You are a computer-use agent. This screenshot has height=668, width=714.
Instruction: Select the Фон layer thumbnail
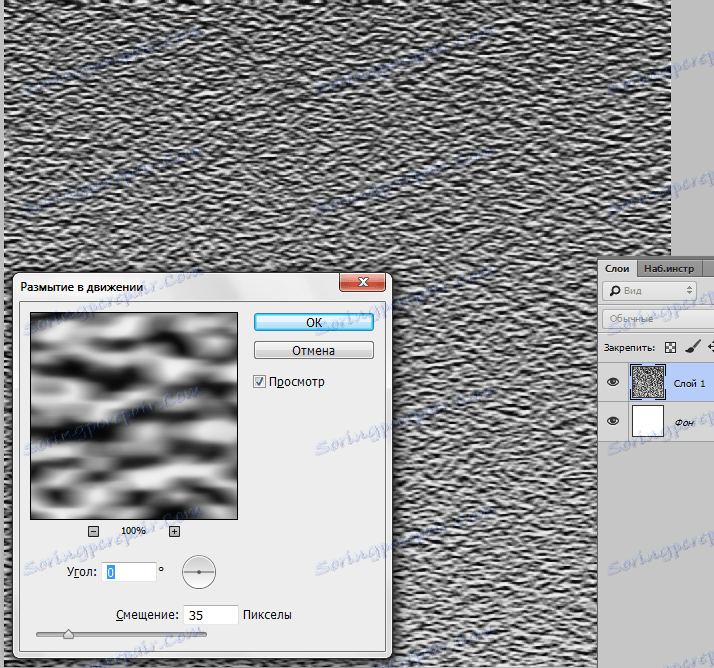pyautogui.click(x=648, y=421)
